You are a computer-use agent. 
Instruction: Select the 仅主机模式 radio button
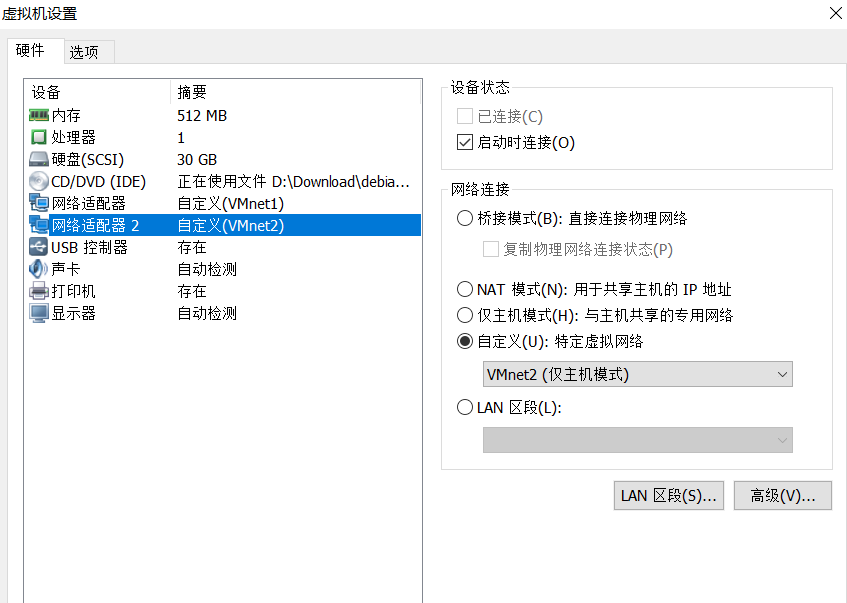tap(464, 316)
